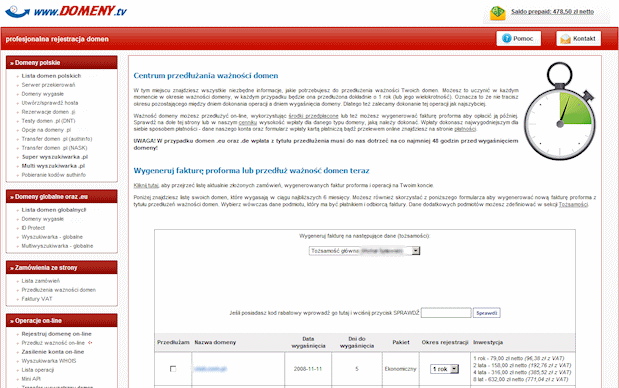The height and width of the screenshot is (388, 619).
Task: Open Lista domen globalnych
Action: coord(54,210)
